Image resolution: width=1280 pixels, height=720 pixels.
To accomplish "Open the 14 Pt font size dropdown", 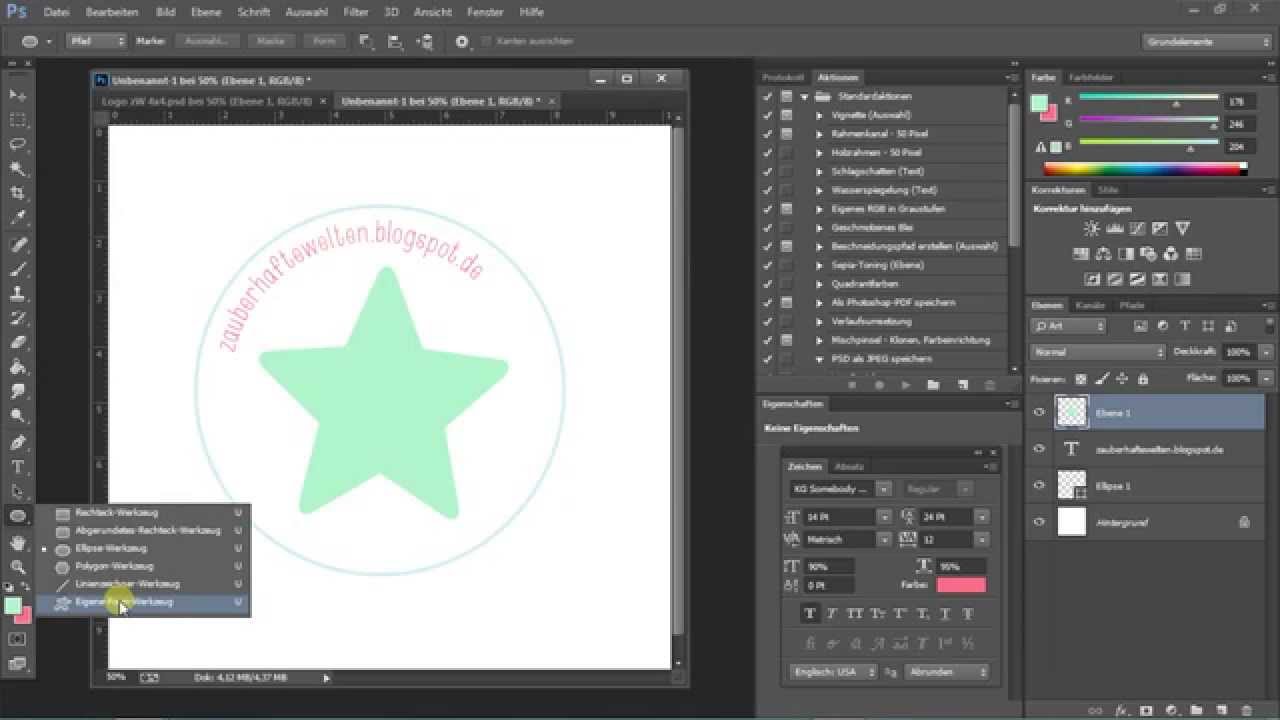I will coord(884,517).
